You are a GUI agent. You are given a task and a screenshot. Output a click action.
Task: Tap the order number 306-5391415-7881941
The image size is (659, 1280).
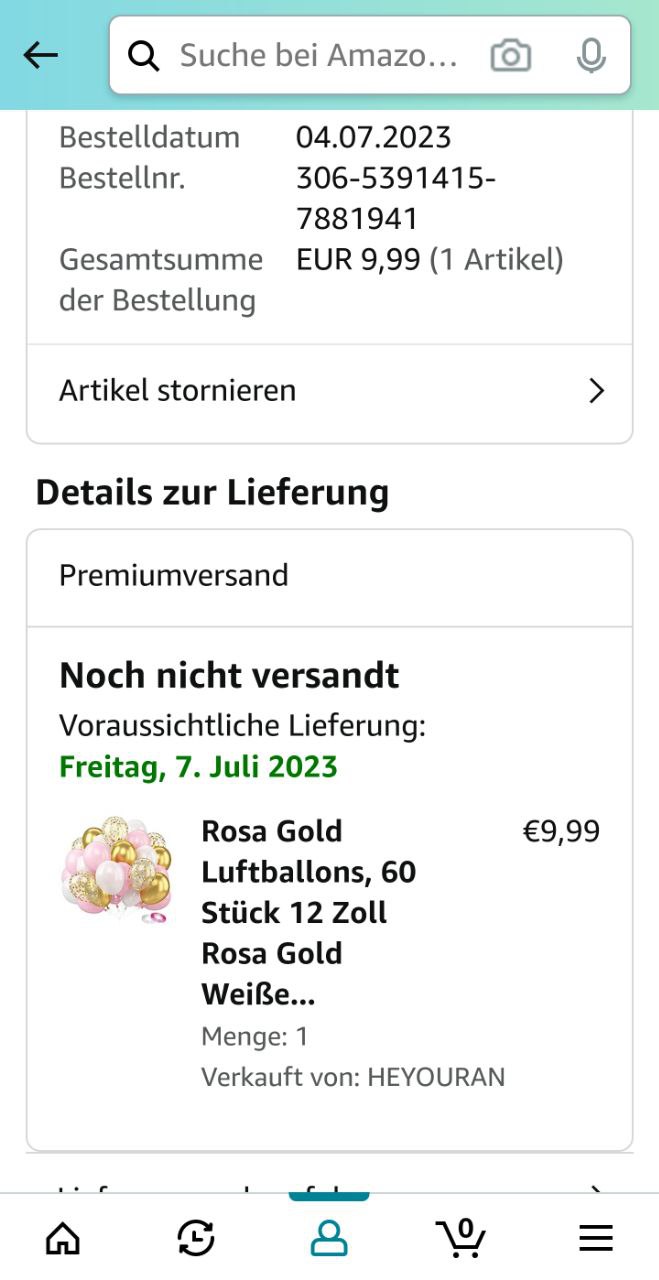click(396, 198)
